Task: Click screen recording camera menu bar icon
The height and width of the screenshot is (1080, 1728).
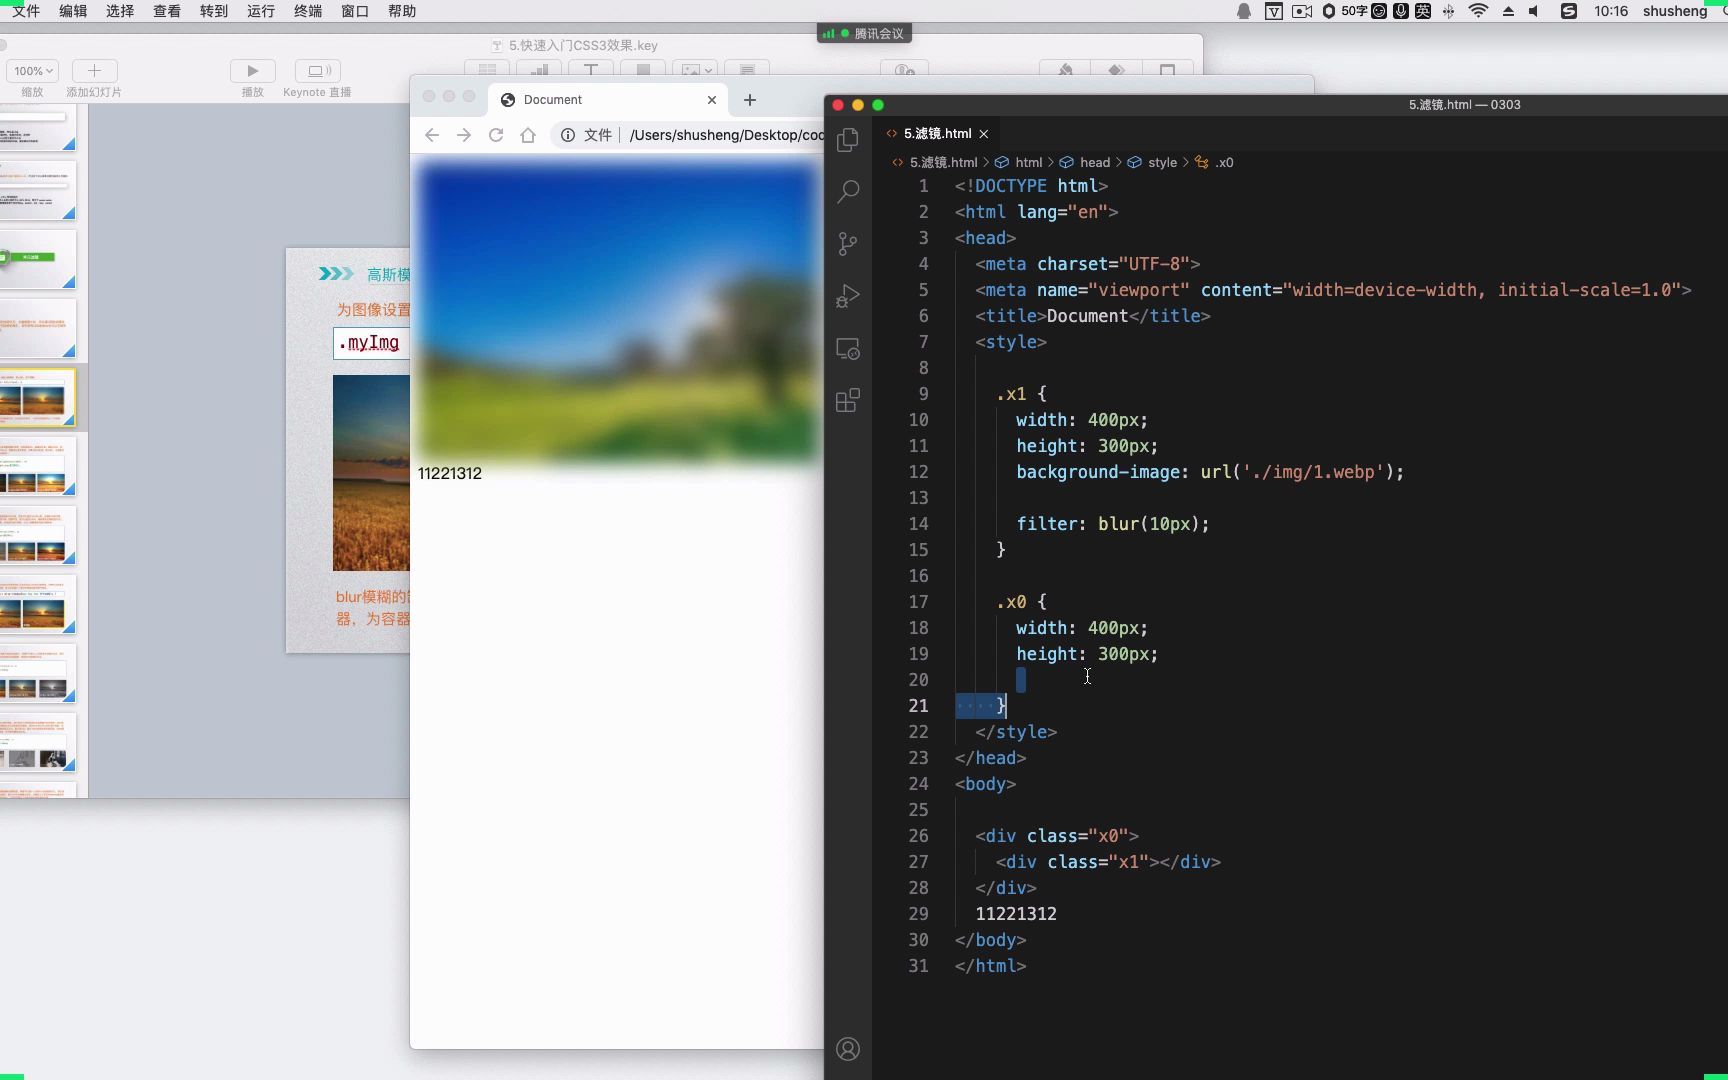Action: [x=1302, y=11]
